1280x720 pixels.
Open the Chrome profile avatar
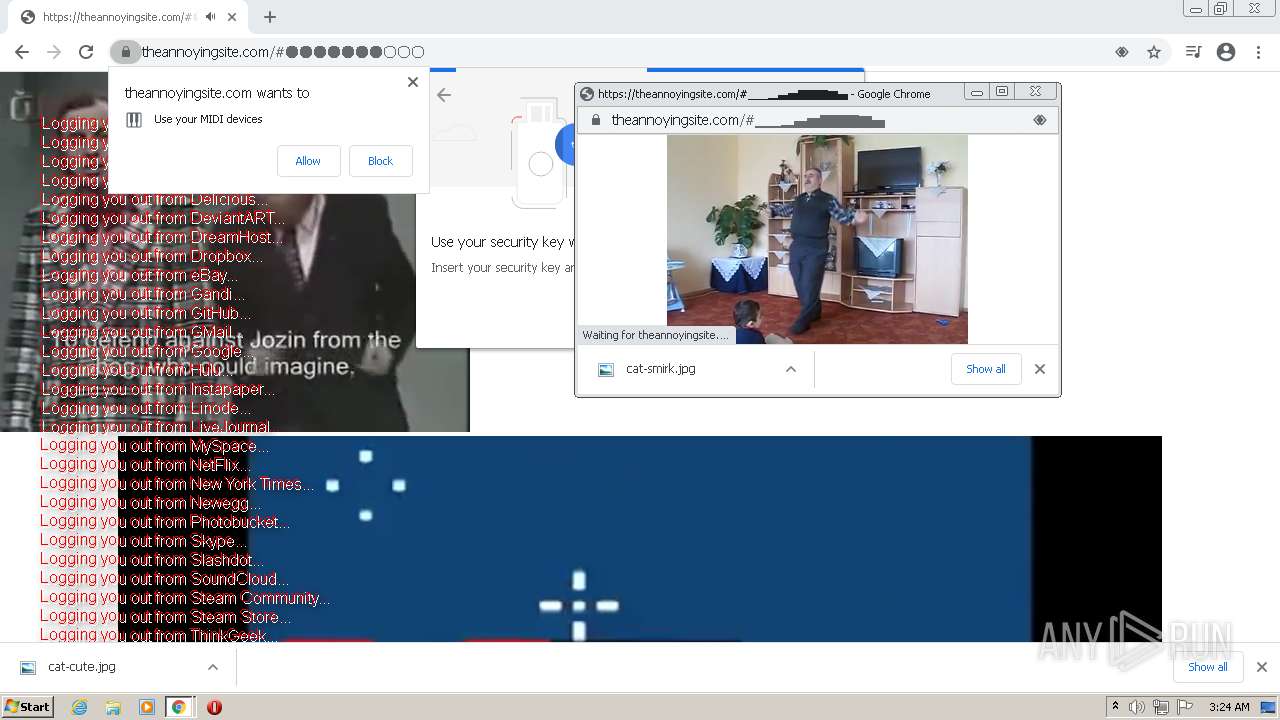1226,52
